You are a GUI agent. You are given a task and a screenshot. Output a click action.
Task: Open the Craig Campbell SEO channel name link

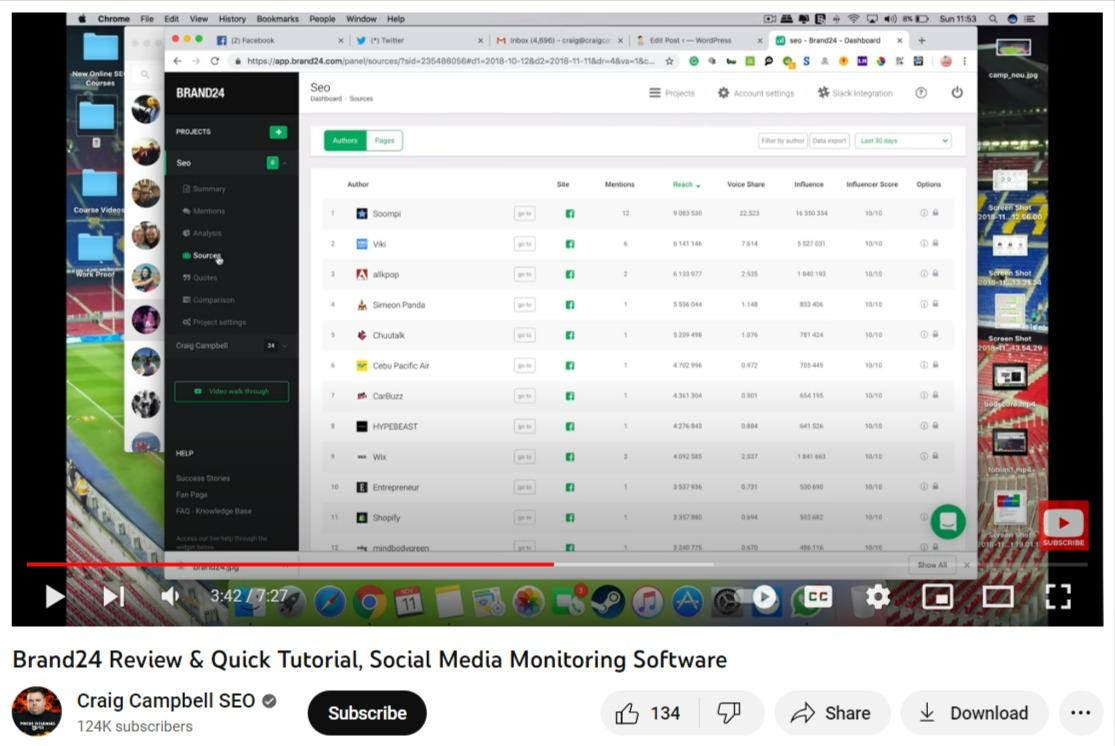(166, 701)
